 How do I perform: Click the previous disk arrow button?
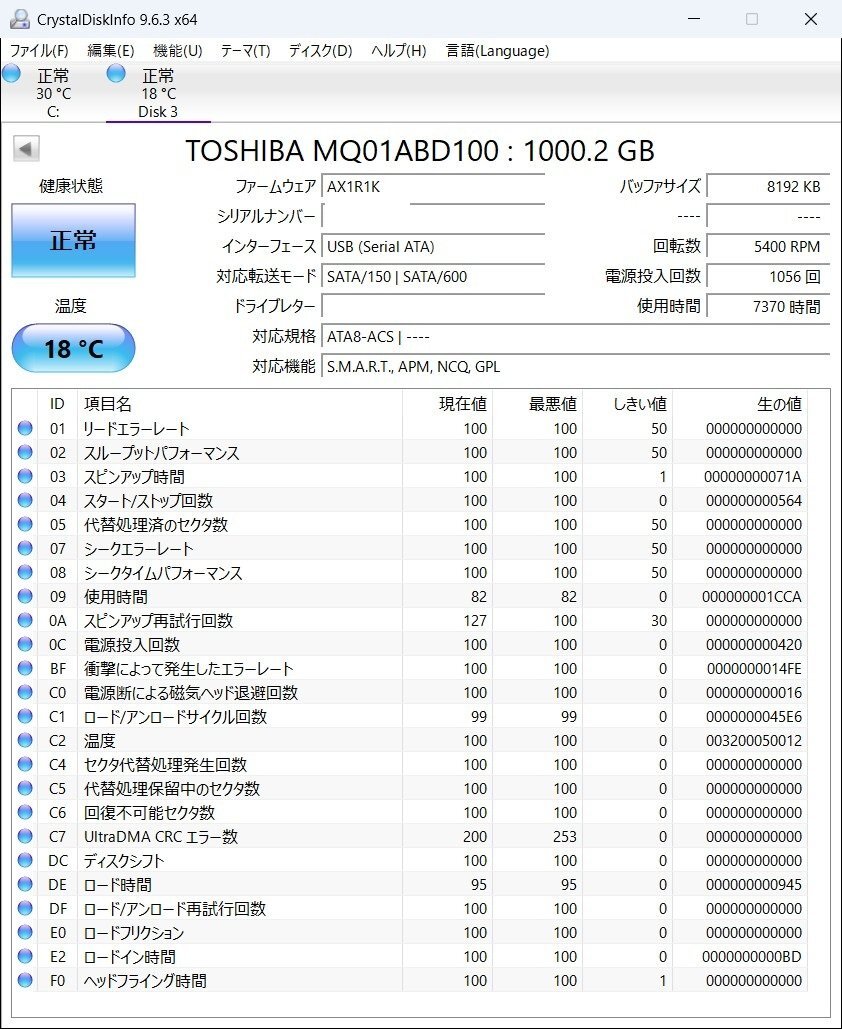26,148
